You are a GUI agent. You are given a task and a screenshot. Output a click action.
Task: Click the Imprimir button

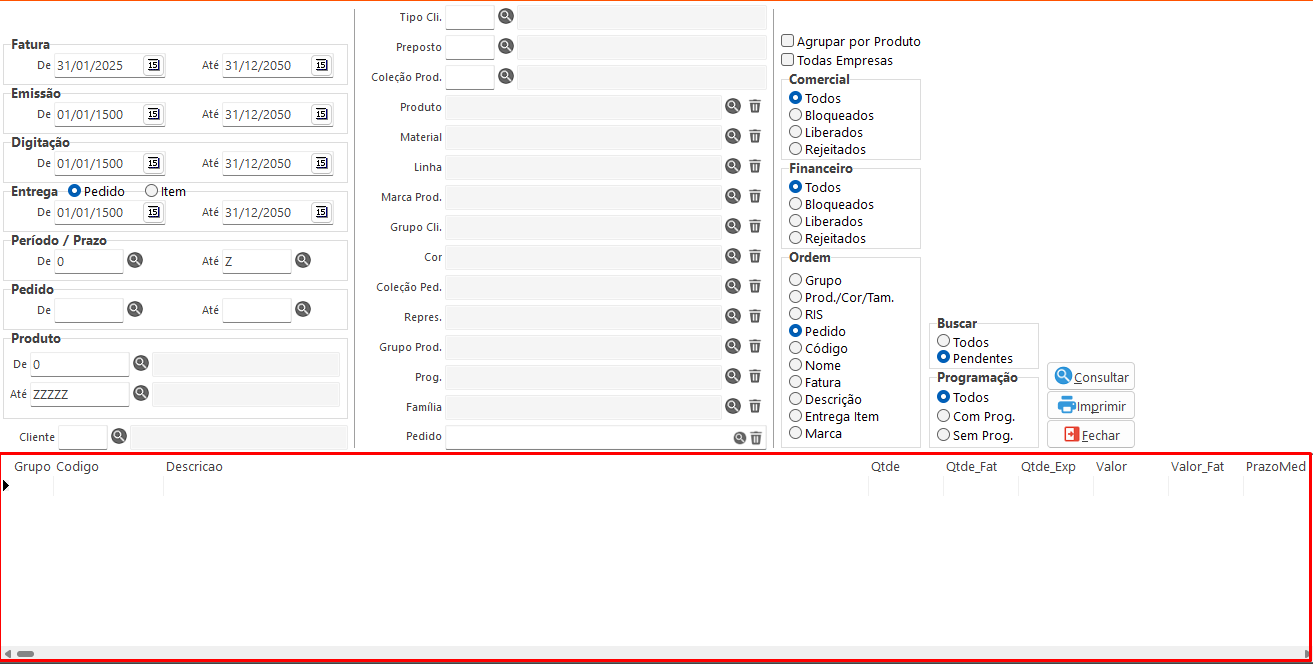pos(1090,406)
